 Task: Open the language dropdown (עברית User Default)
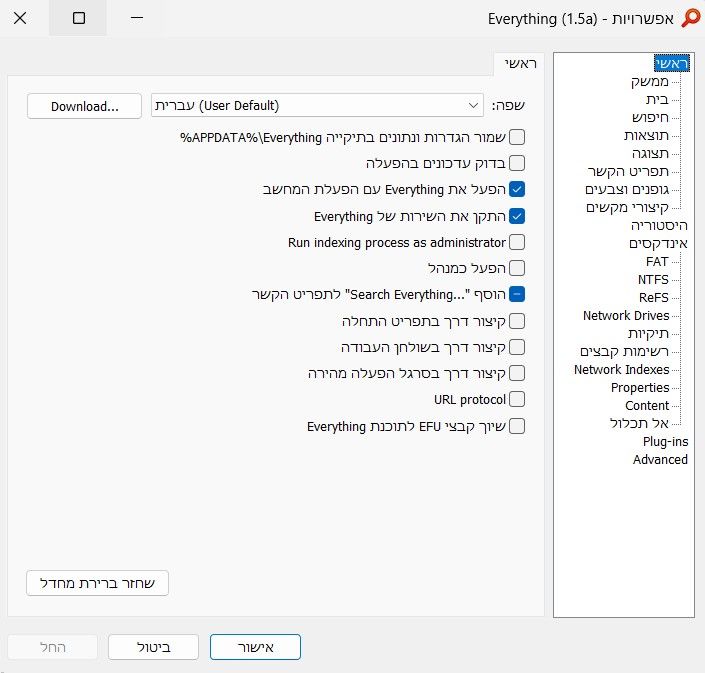point(317,106)
